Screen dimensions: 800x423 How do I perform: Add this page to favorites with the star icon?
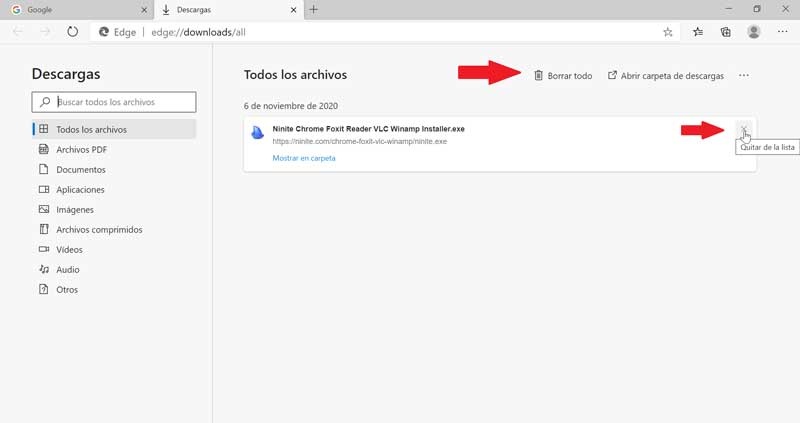[668, 32]
